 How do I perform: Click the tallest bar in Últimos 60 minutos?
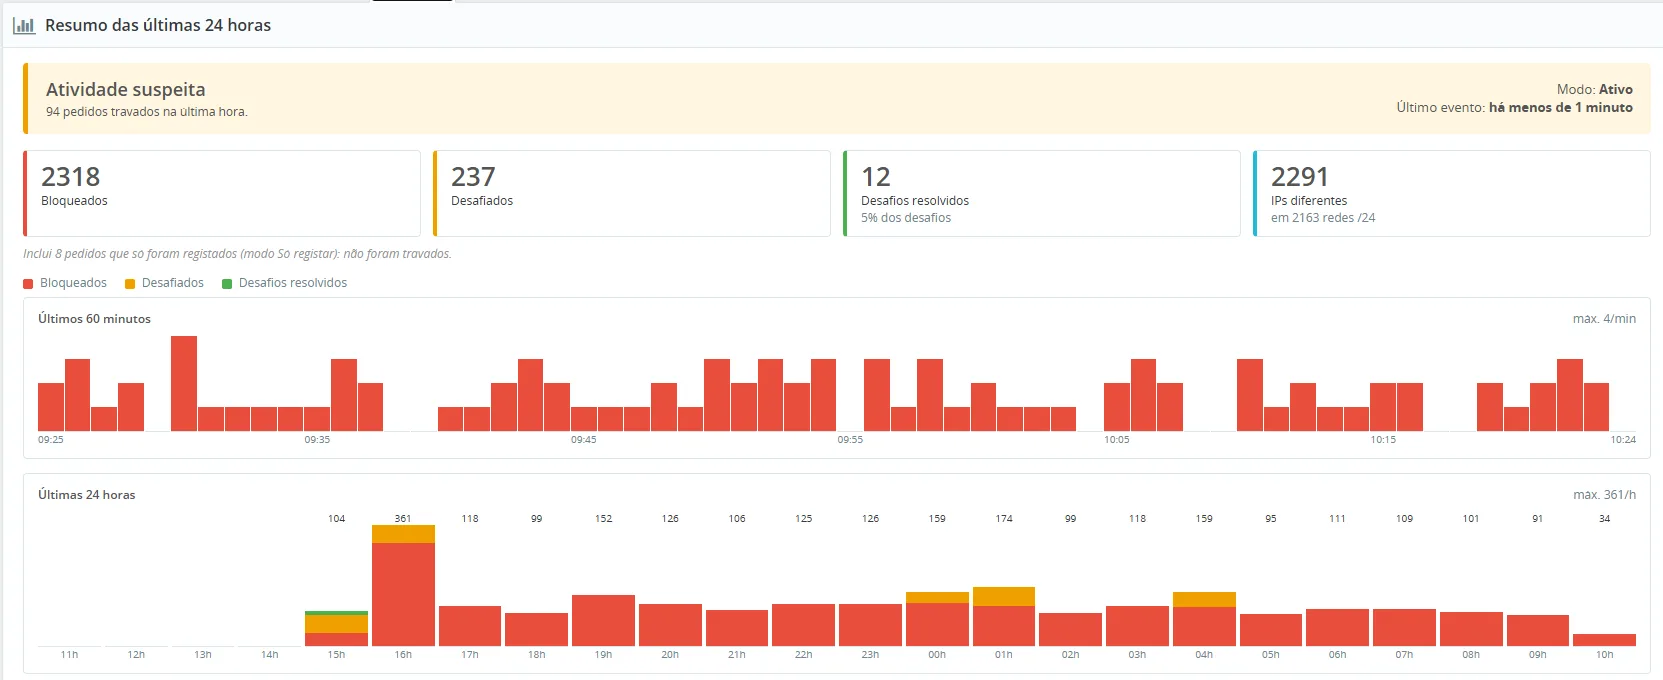click(x=184, y=383)
